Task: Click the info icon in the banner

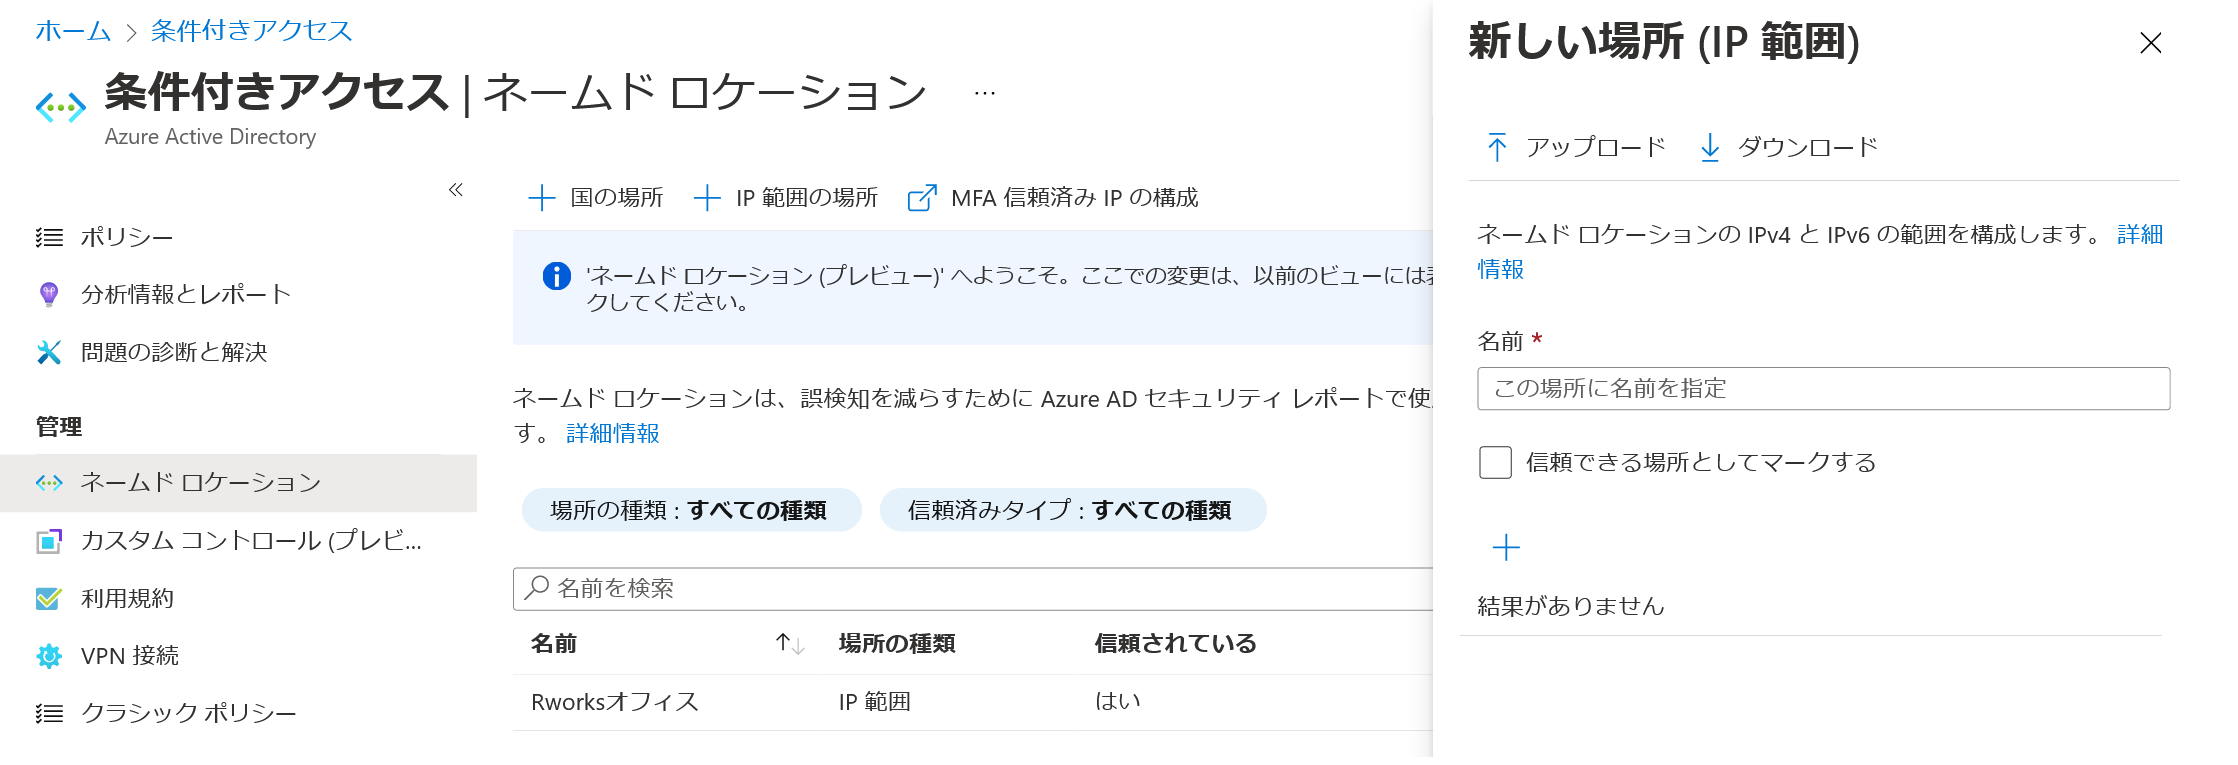Action: [556, 276]
